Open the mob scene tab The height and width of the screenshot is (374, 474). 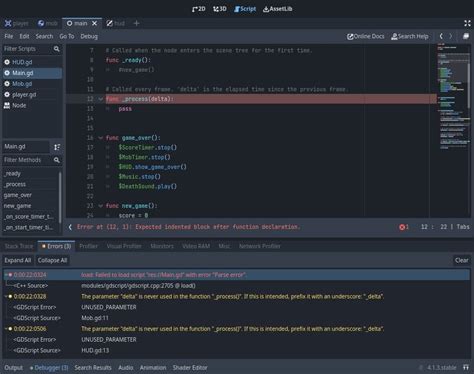pyautogui.click(x=48, y=23)
